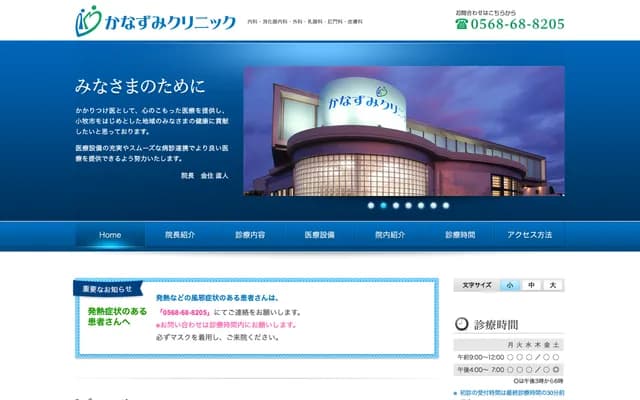The width and height of the screenshot is (640, 400).
Task: Select the second highlighted slideshow dot
Action: coord(383,206)
